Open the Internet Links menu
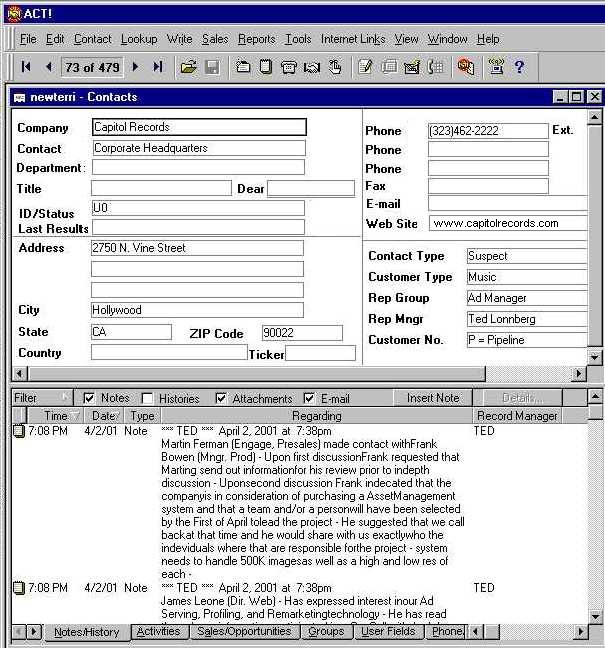605x648 pixels. coord(353,39)
